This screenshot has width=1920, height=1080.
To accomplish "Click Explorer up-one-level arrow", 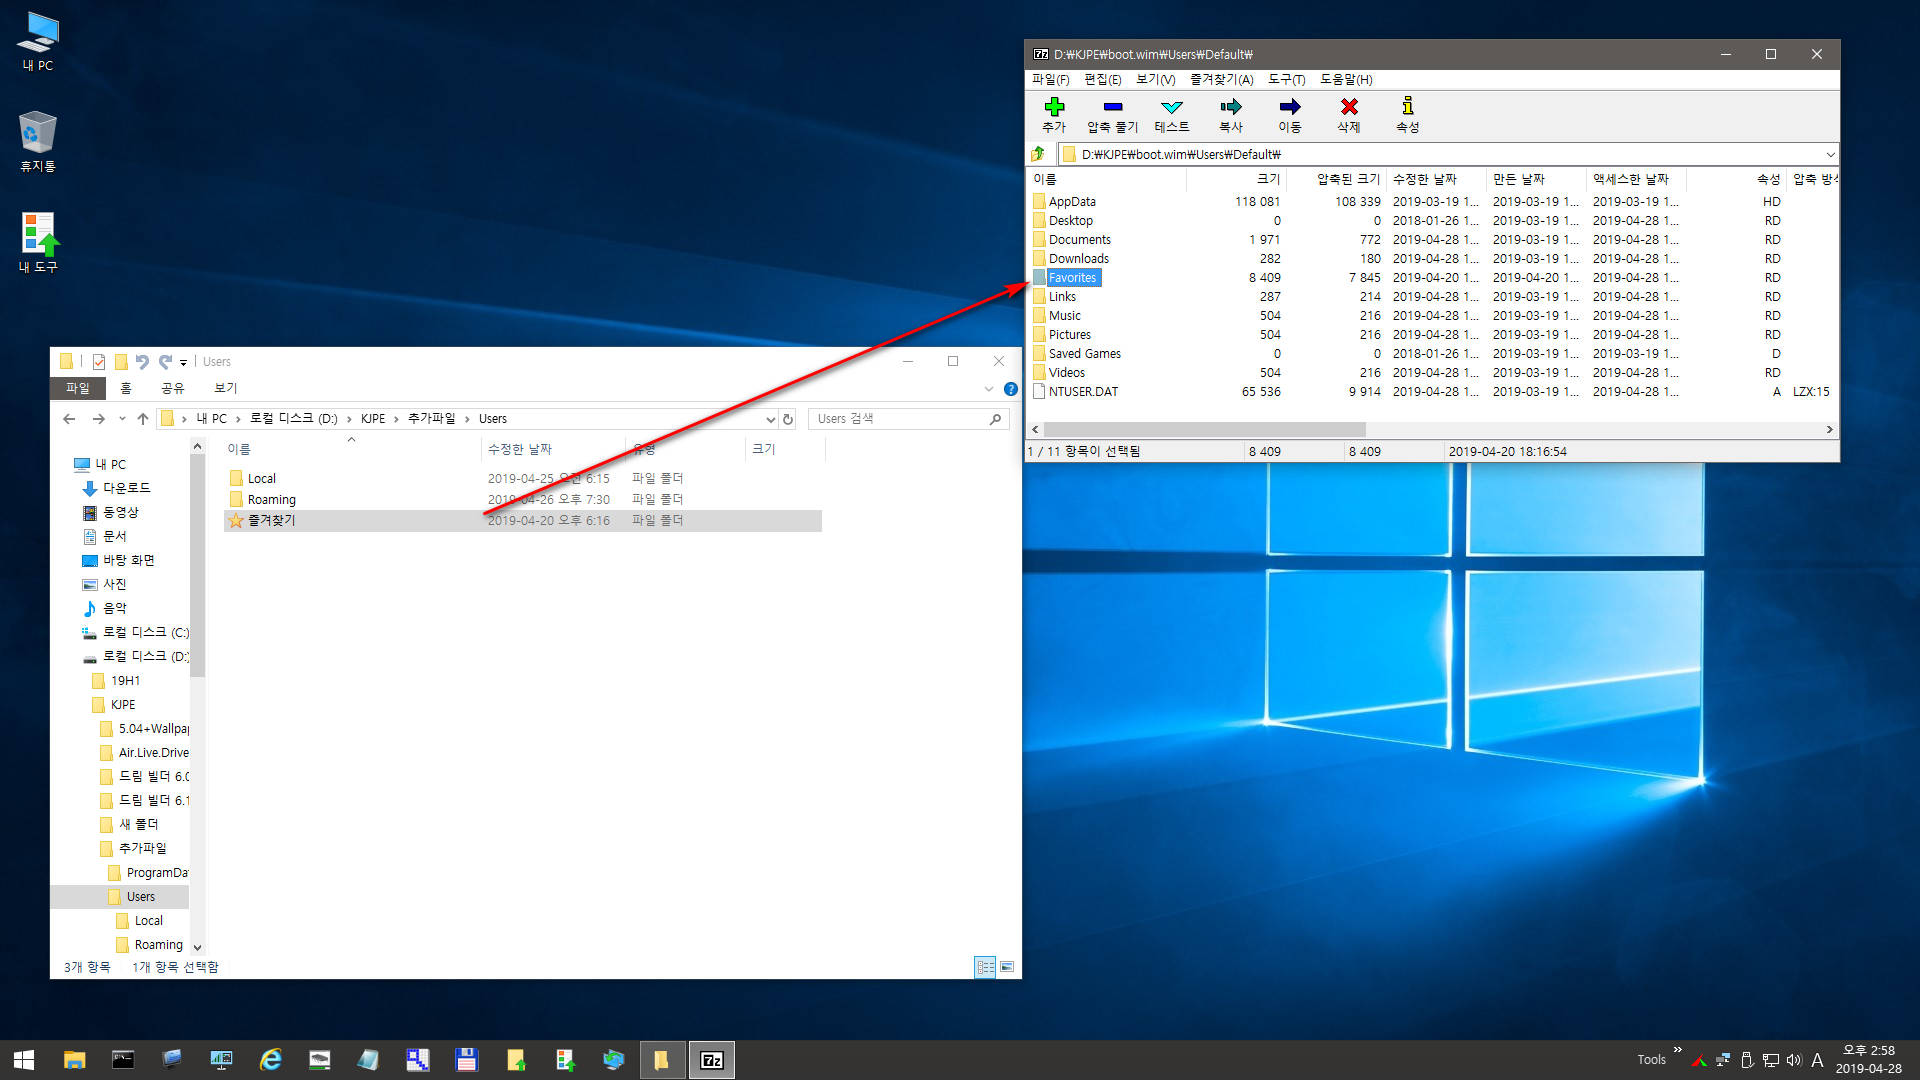I will [x=143, y=419].
